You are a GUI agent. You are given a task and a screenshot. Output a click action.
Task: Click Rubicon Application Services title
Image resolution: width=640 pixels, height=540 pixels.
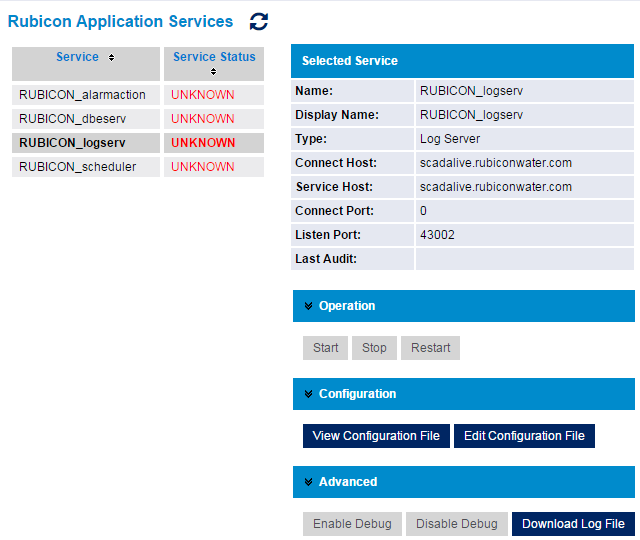[120, 22]
